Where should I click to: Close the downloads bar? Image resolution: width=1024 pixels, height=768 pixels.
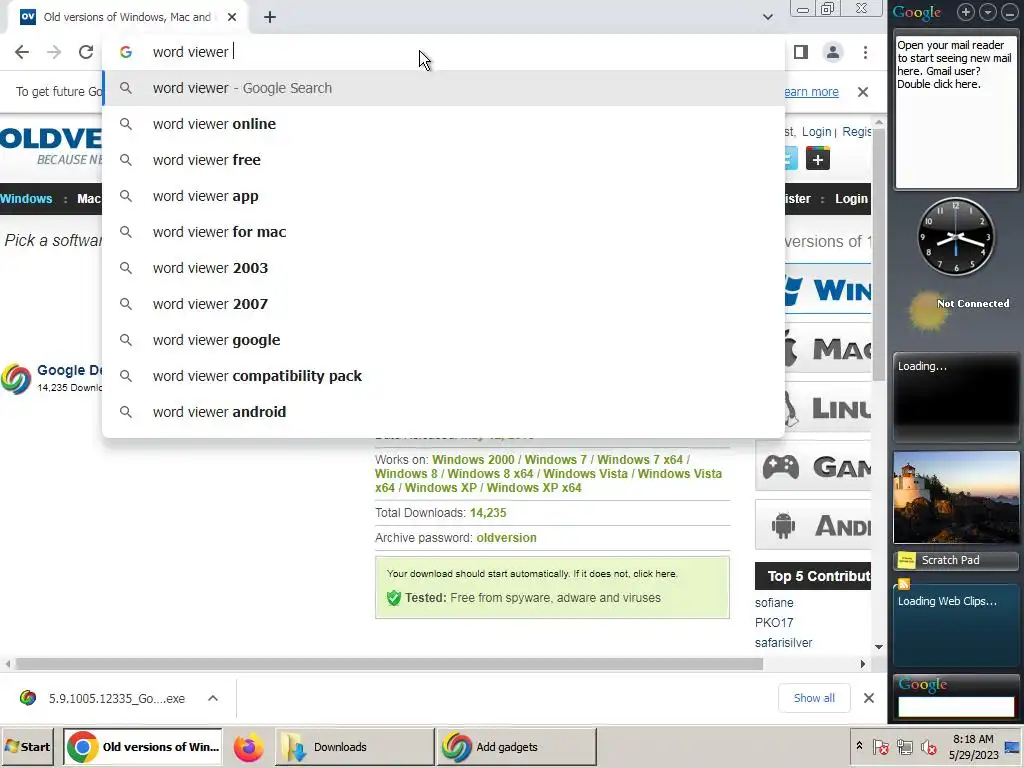(x=869, y=698)
